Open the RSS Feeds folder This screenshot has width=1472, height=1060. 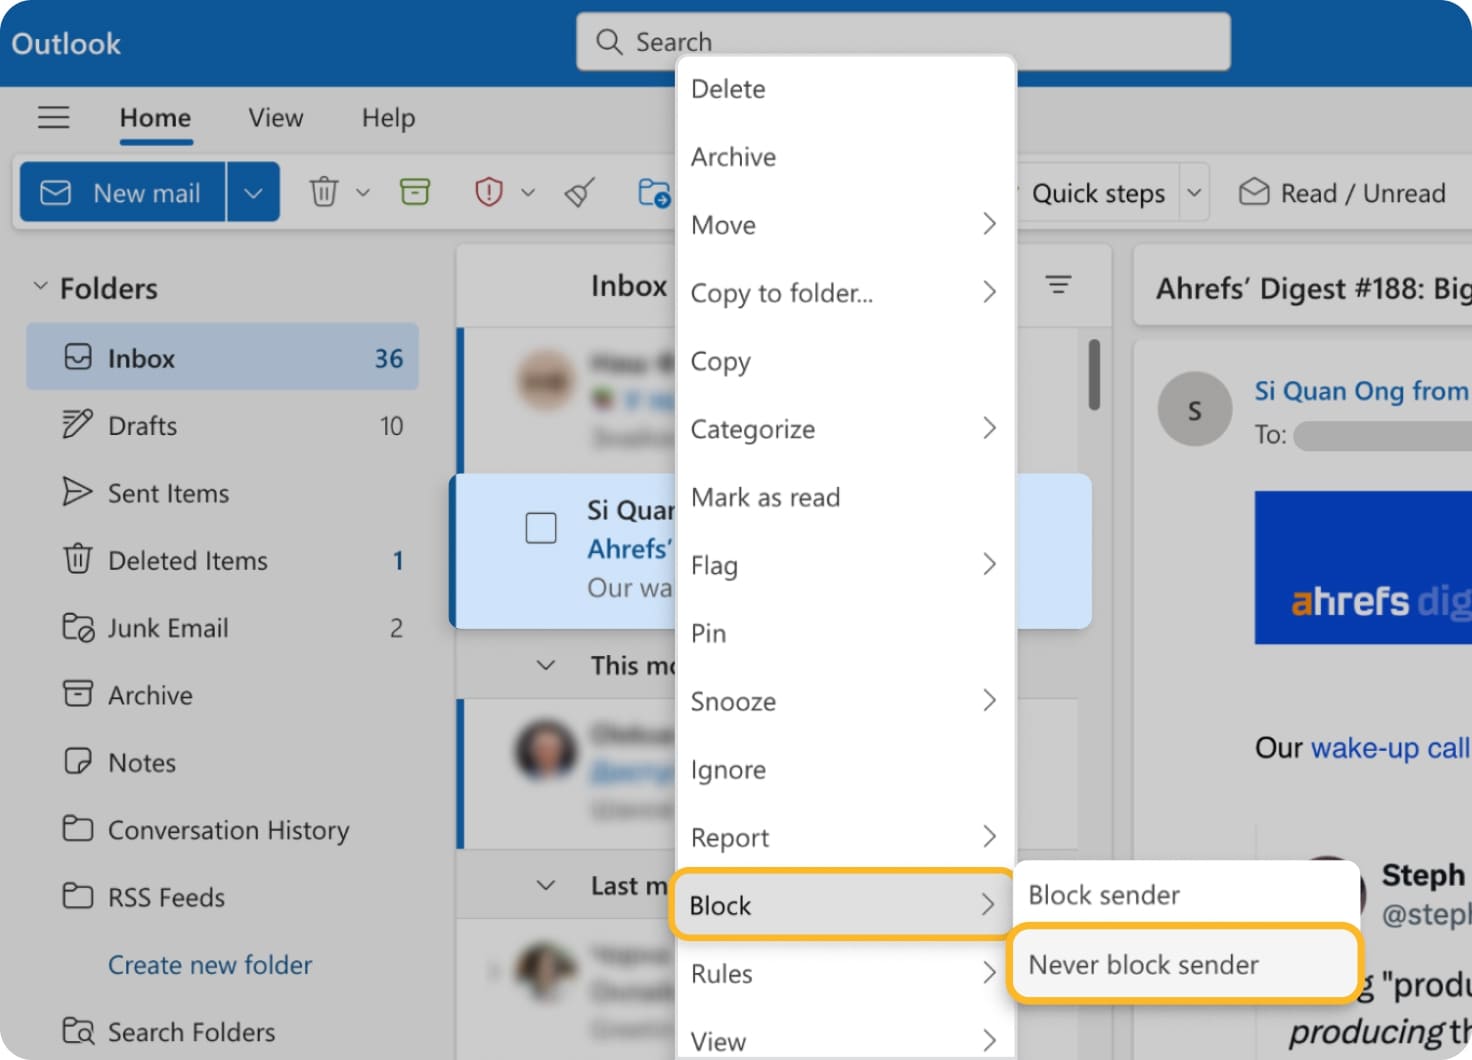222,897
